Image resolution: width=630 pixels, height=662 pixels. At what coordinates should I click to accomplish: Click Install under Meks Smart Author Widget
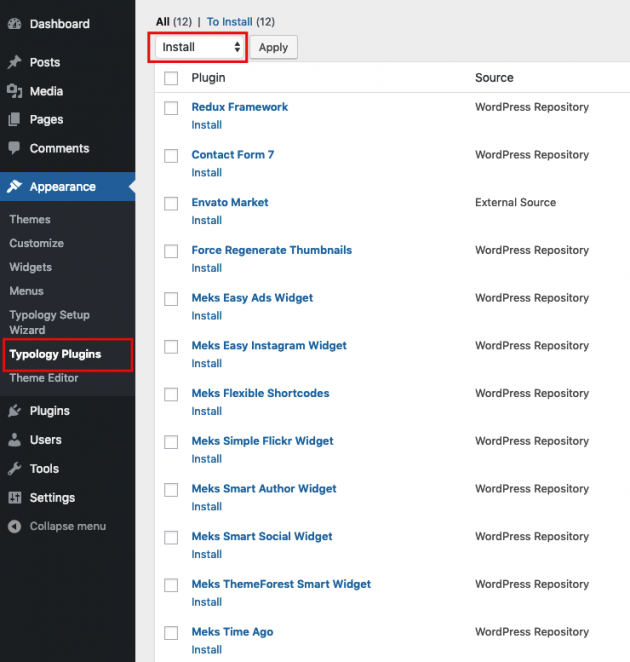point(206,507)
